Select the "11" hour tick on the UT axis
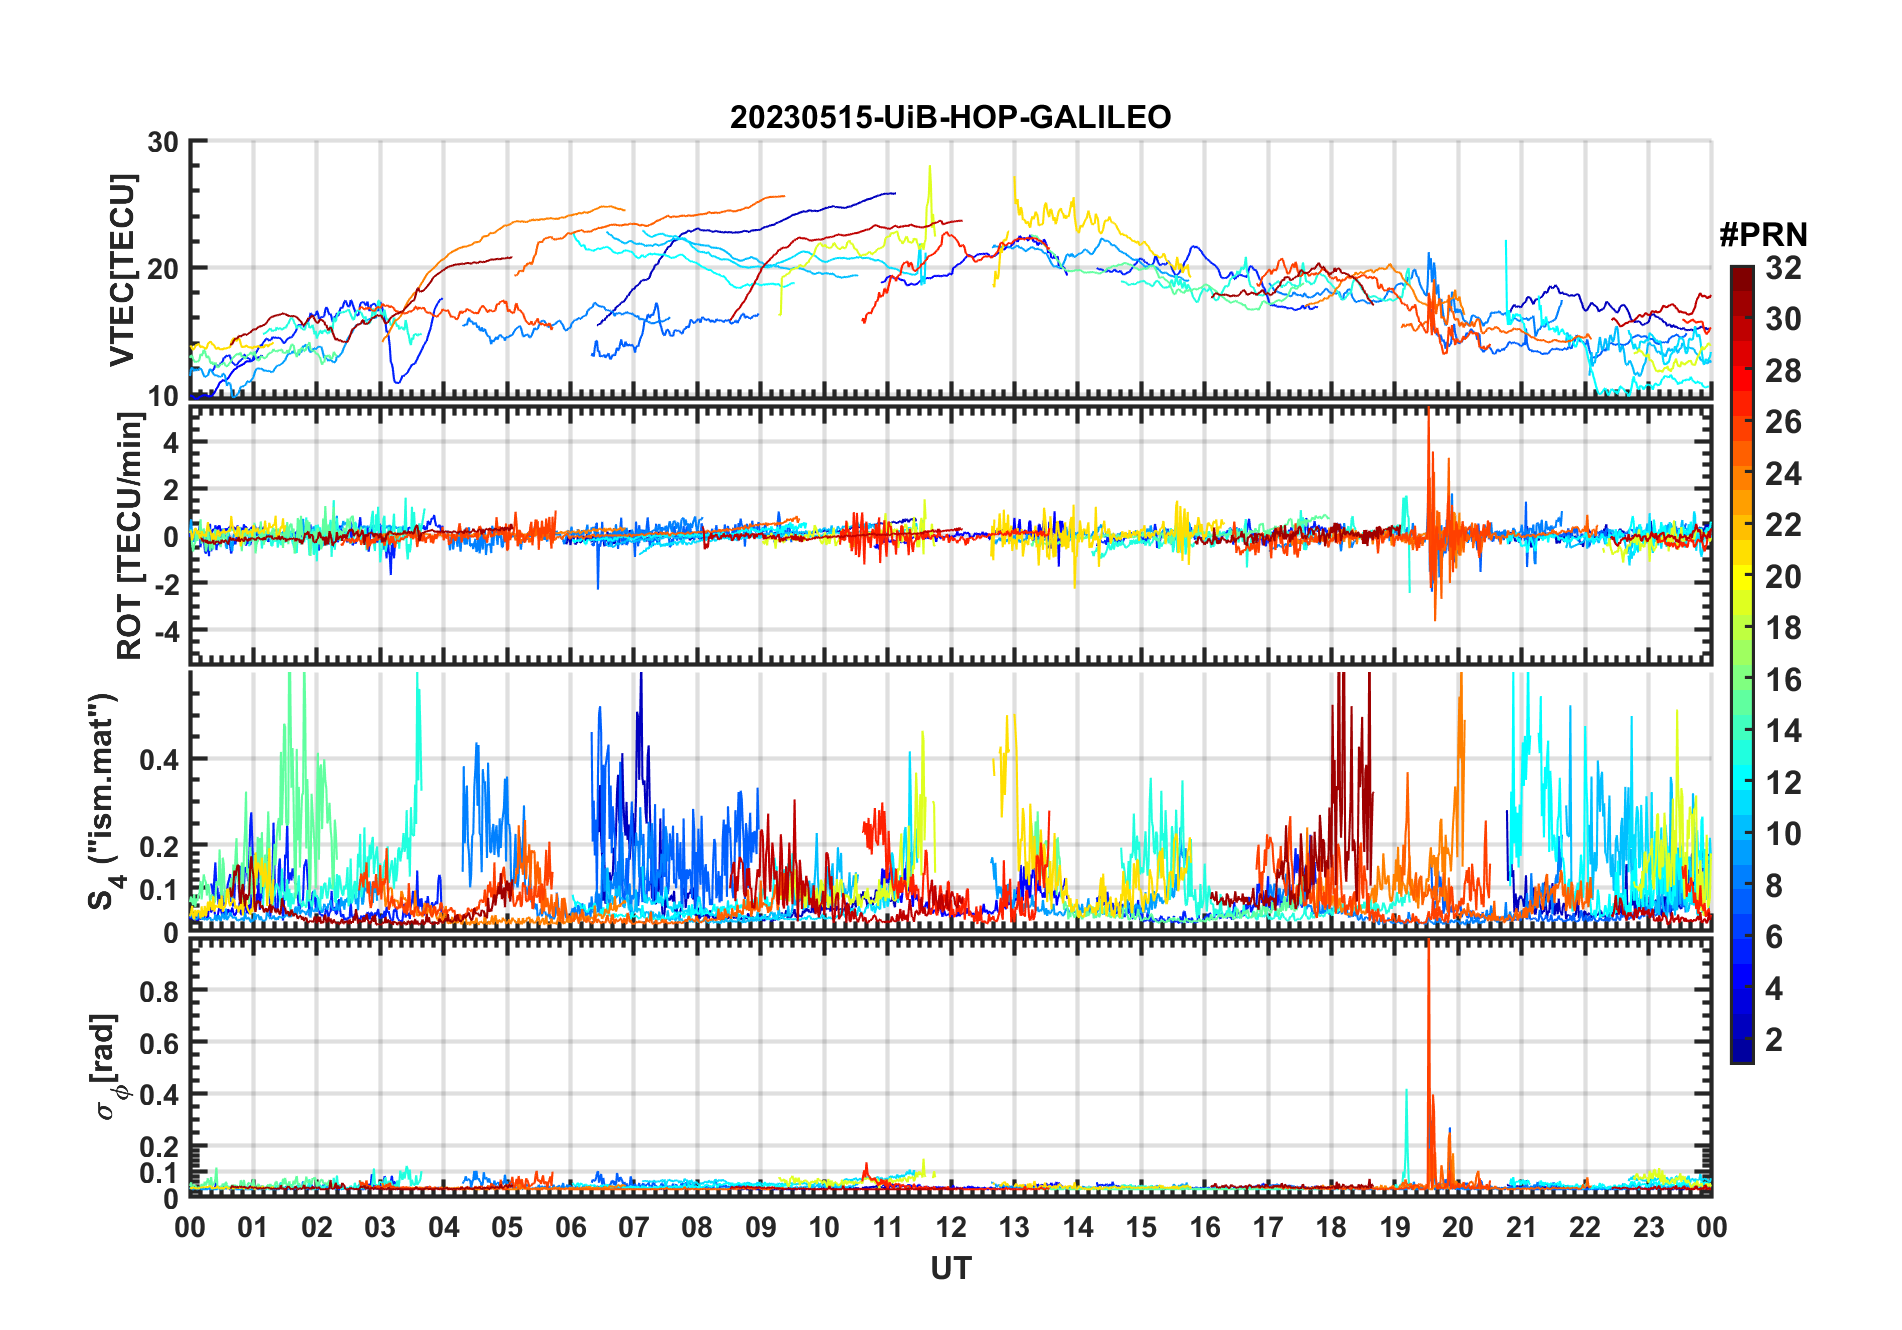This screenshot has height=1330, width=1902. 888,1227
